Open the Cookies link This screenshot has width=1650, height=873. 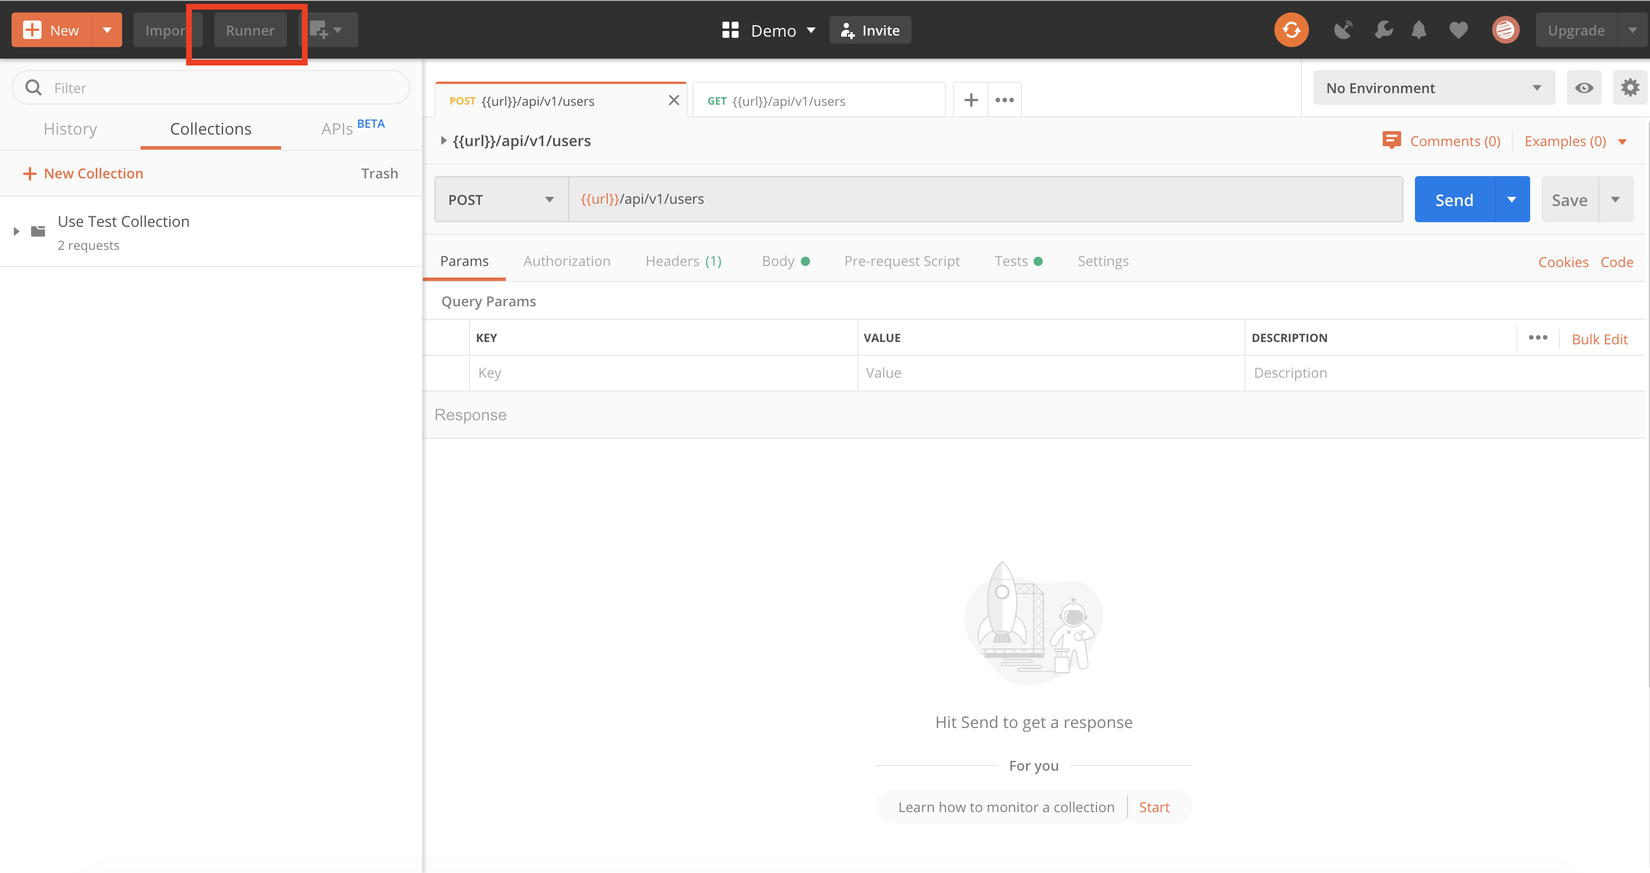pos(1563,262)
